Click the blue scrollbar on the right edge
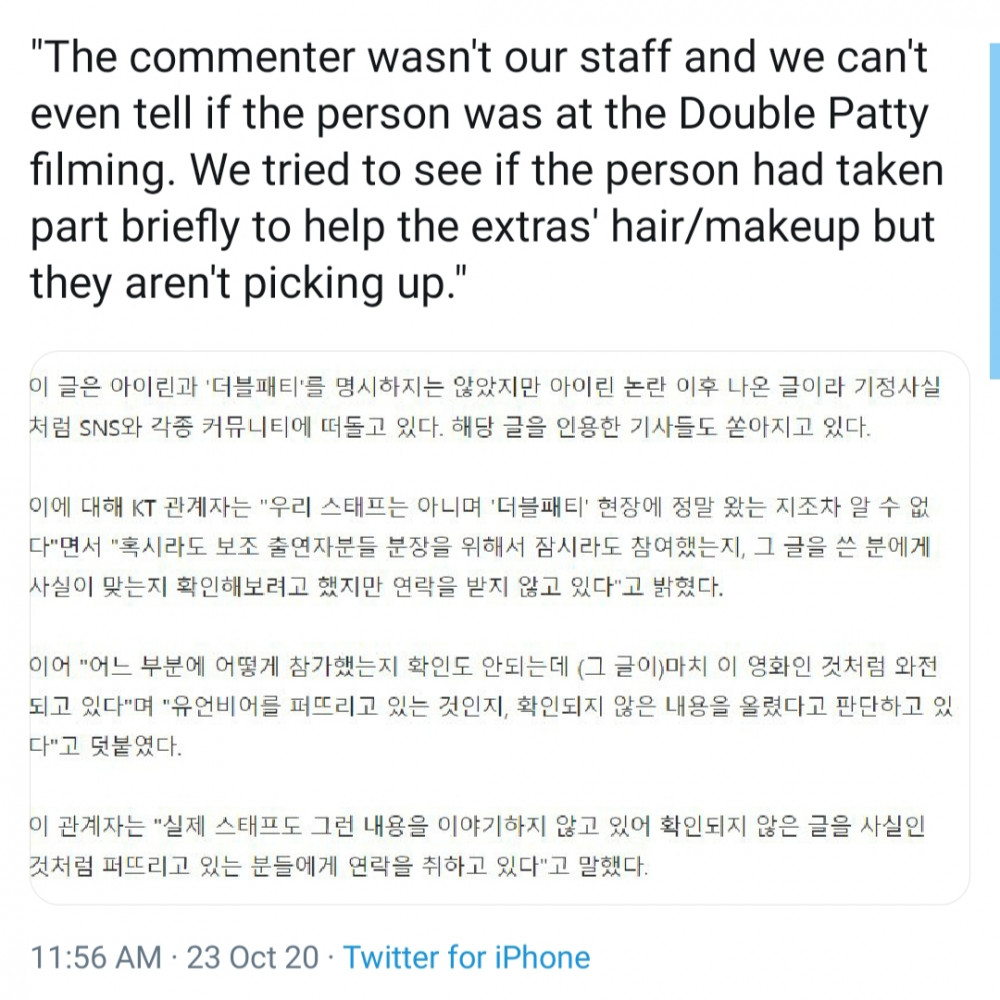This screenshot has height=1000, width=1000. click(x=995, y=212)
